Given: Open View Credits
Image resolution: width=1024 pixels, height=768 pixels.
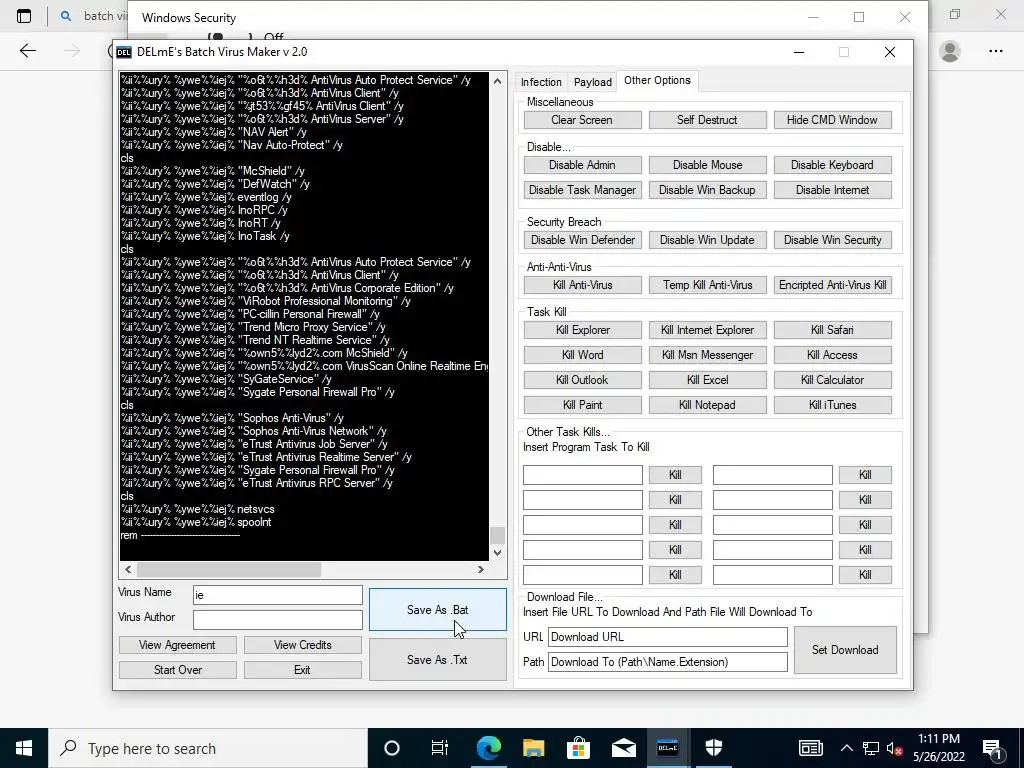Looking at the screenshot, I should tap(302, 645).
